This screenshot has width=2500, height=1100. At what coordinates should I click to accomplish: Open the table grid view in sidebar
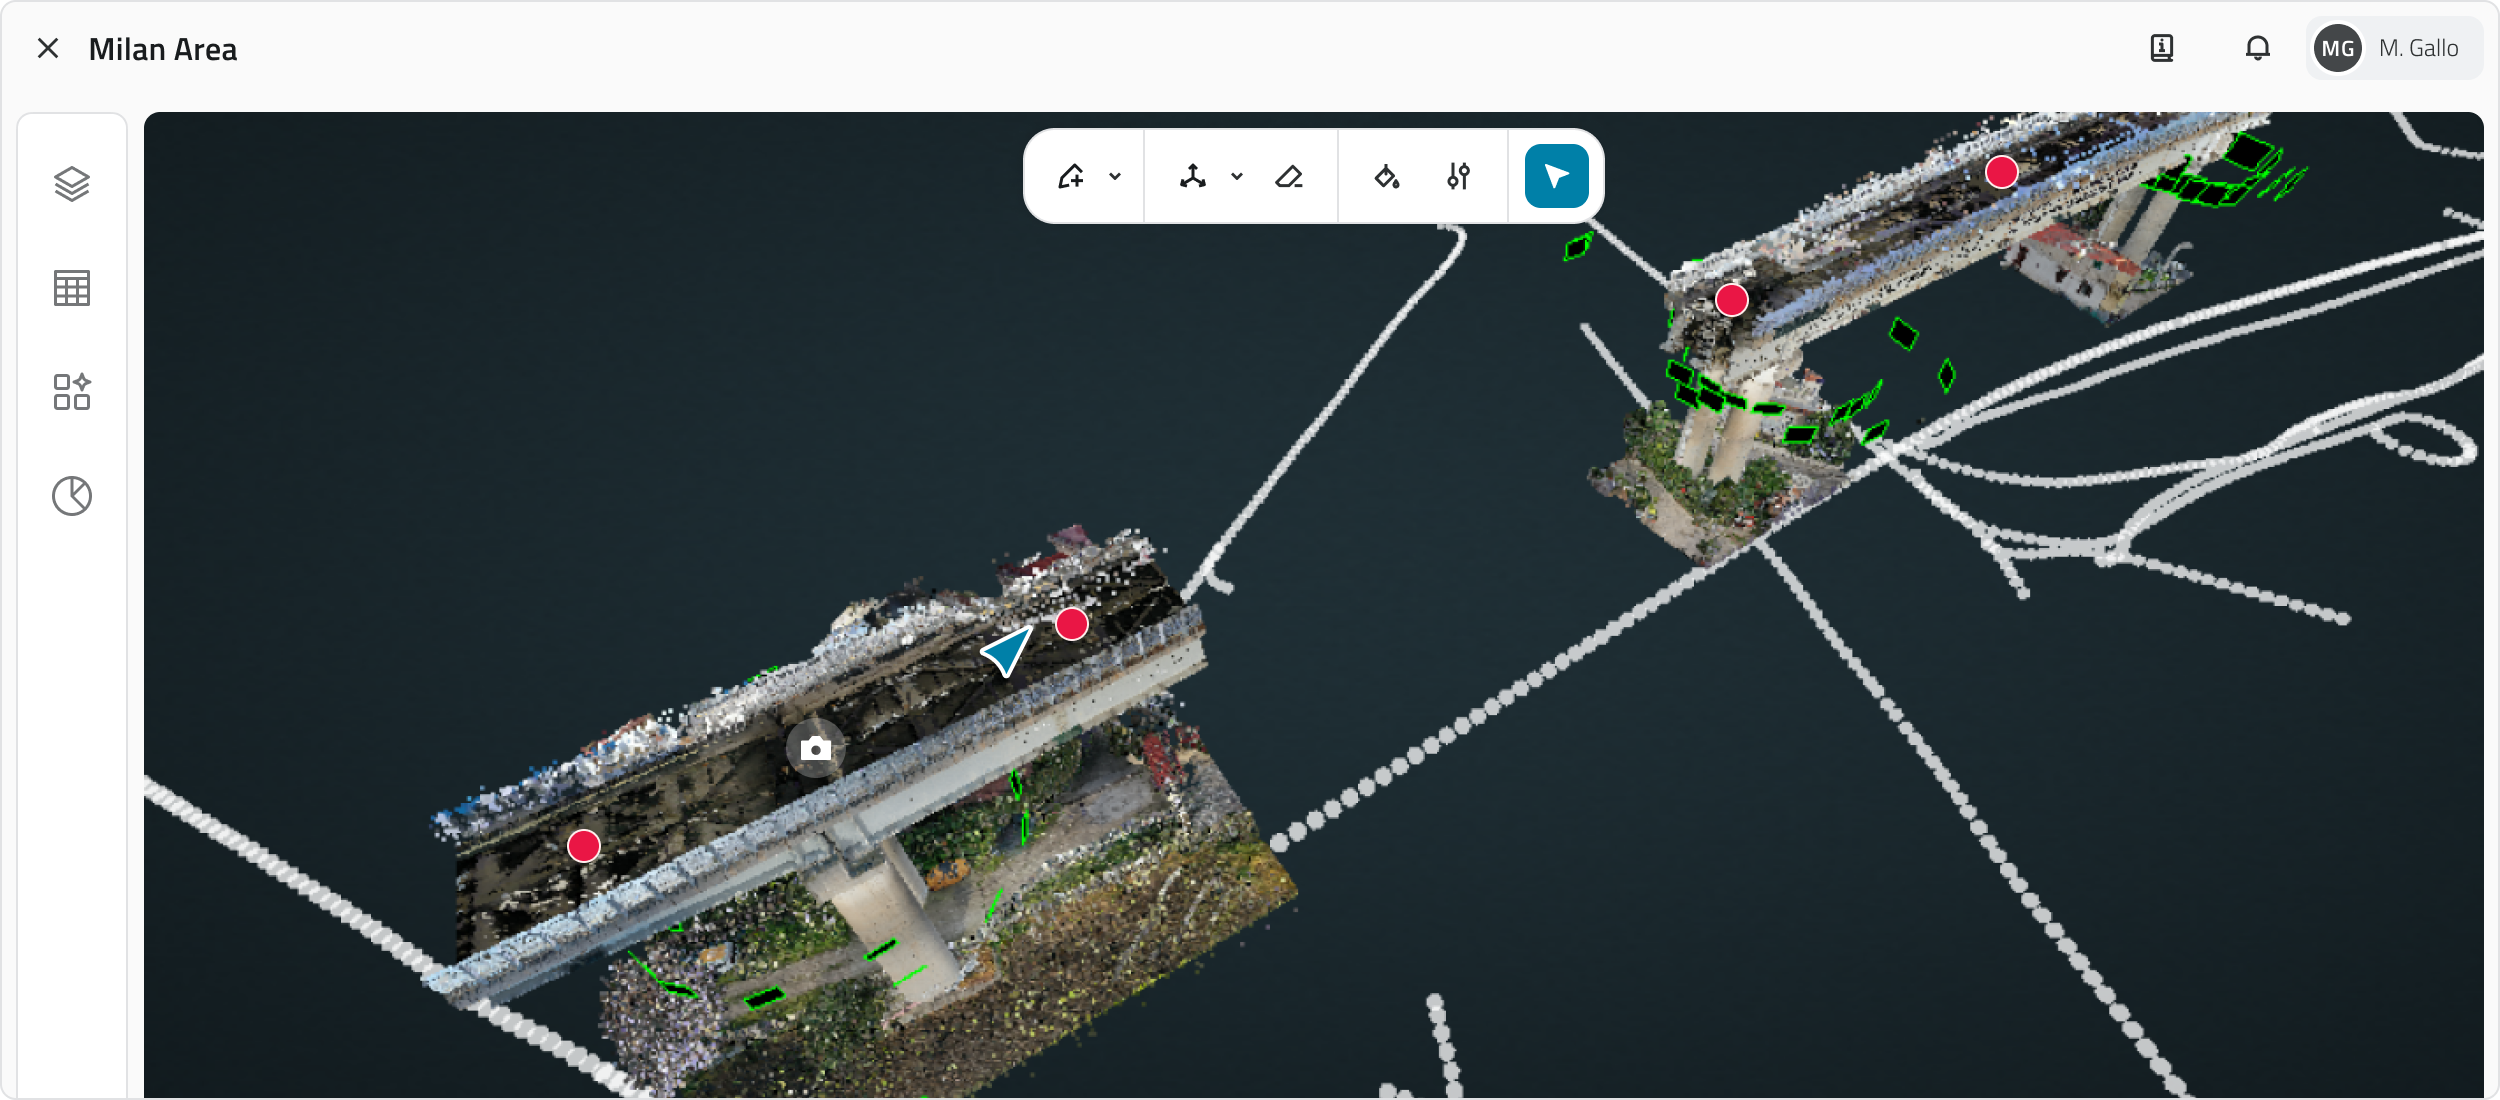coord(72,288)
